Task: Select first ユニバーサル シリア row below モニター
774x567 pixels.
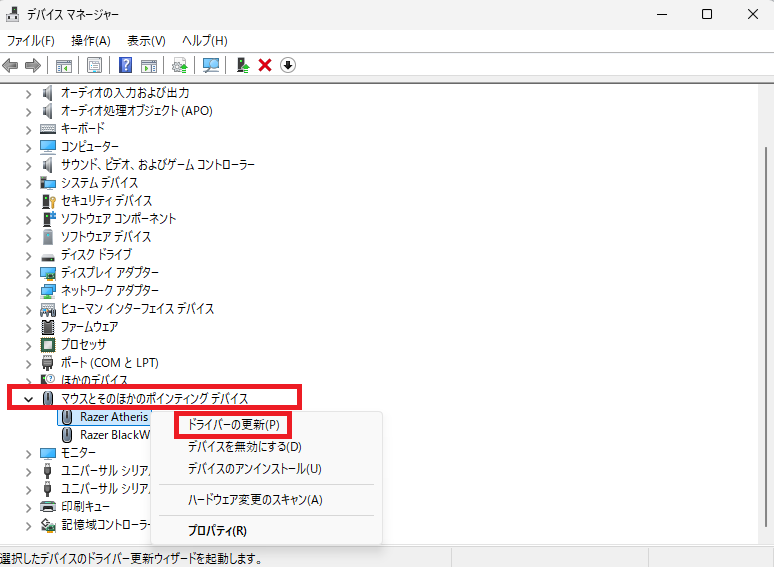Action: pos(105,471)
